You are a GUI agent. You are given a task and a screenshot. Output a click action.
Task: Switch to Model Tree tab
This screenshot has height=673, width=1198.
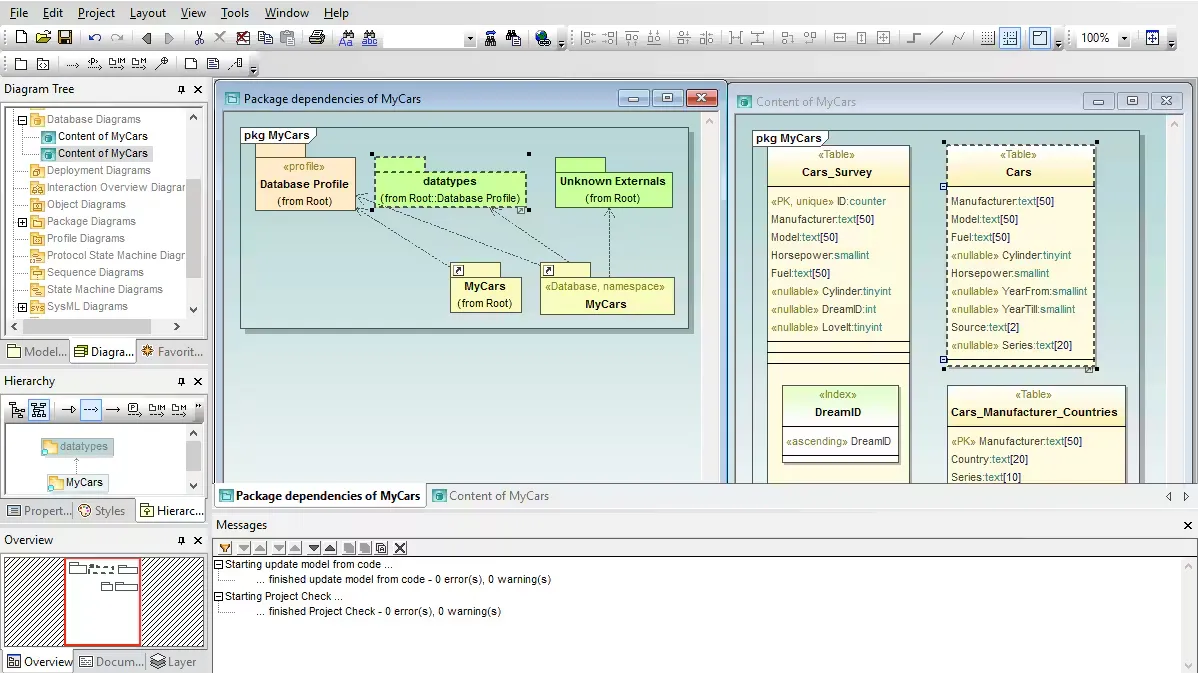pyautogui.click(x=37, y=351)
